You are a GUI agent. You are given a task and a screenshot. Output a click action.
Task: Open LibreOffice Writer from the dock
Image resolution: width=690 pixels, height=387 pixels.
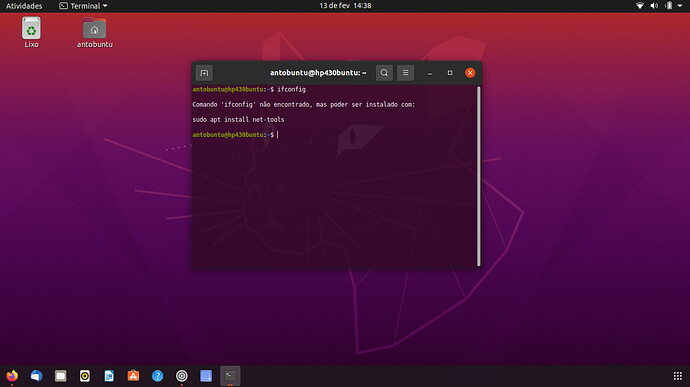point(109,376)
